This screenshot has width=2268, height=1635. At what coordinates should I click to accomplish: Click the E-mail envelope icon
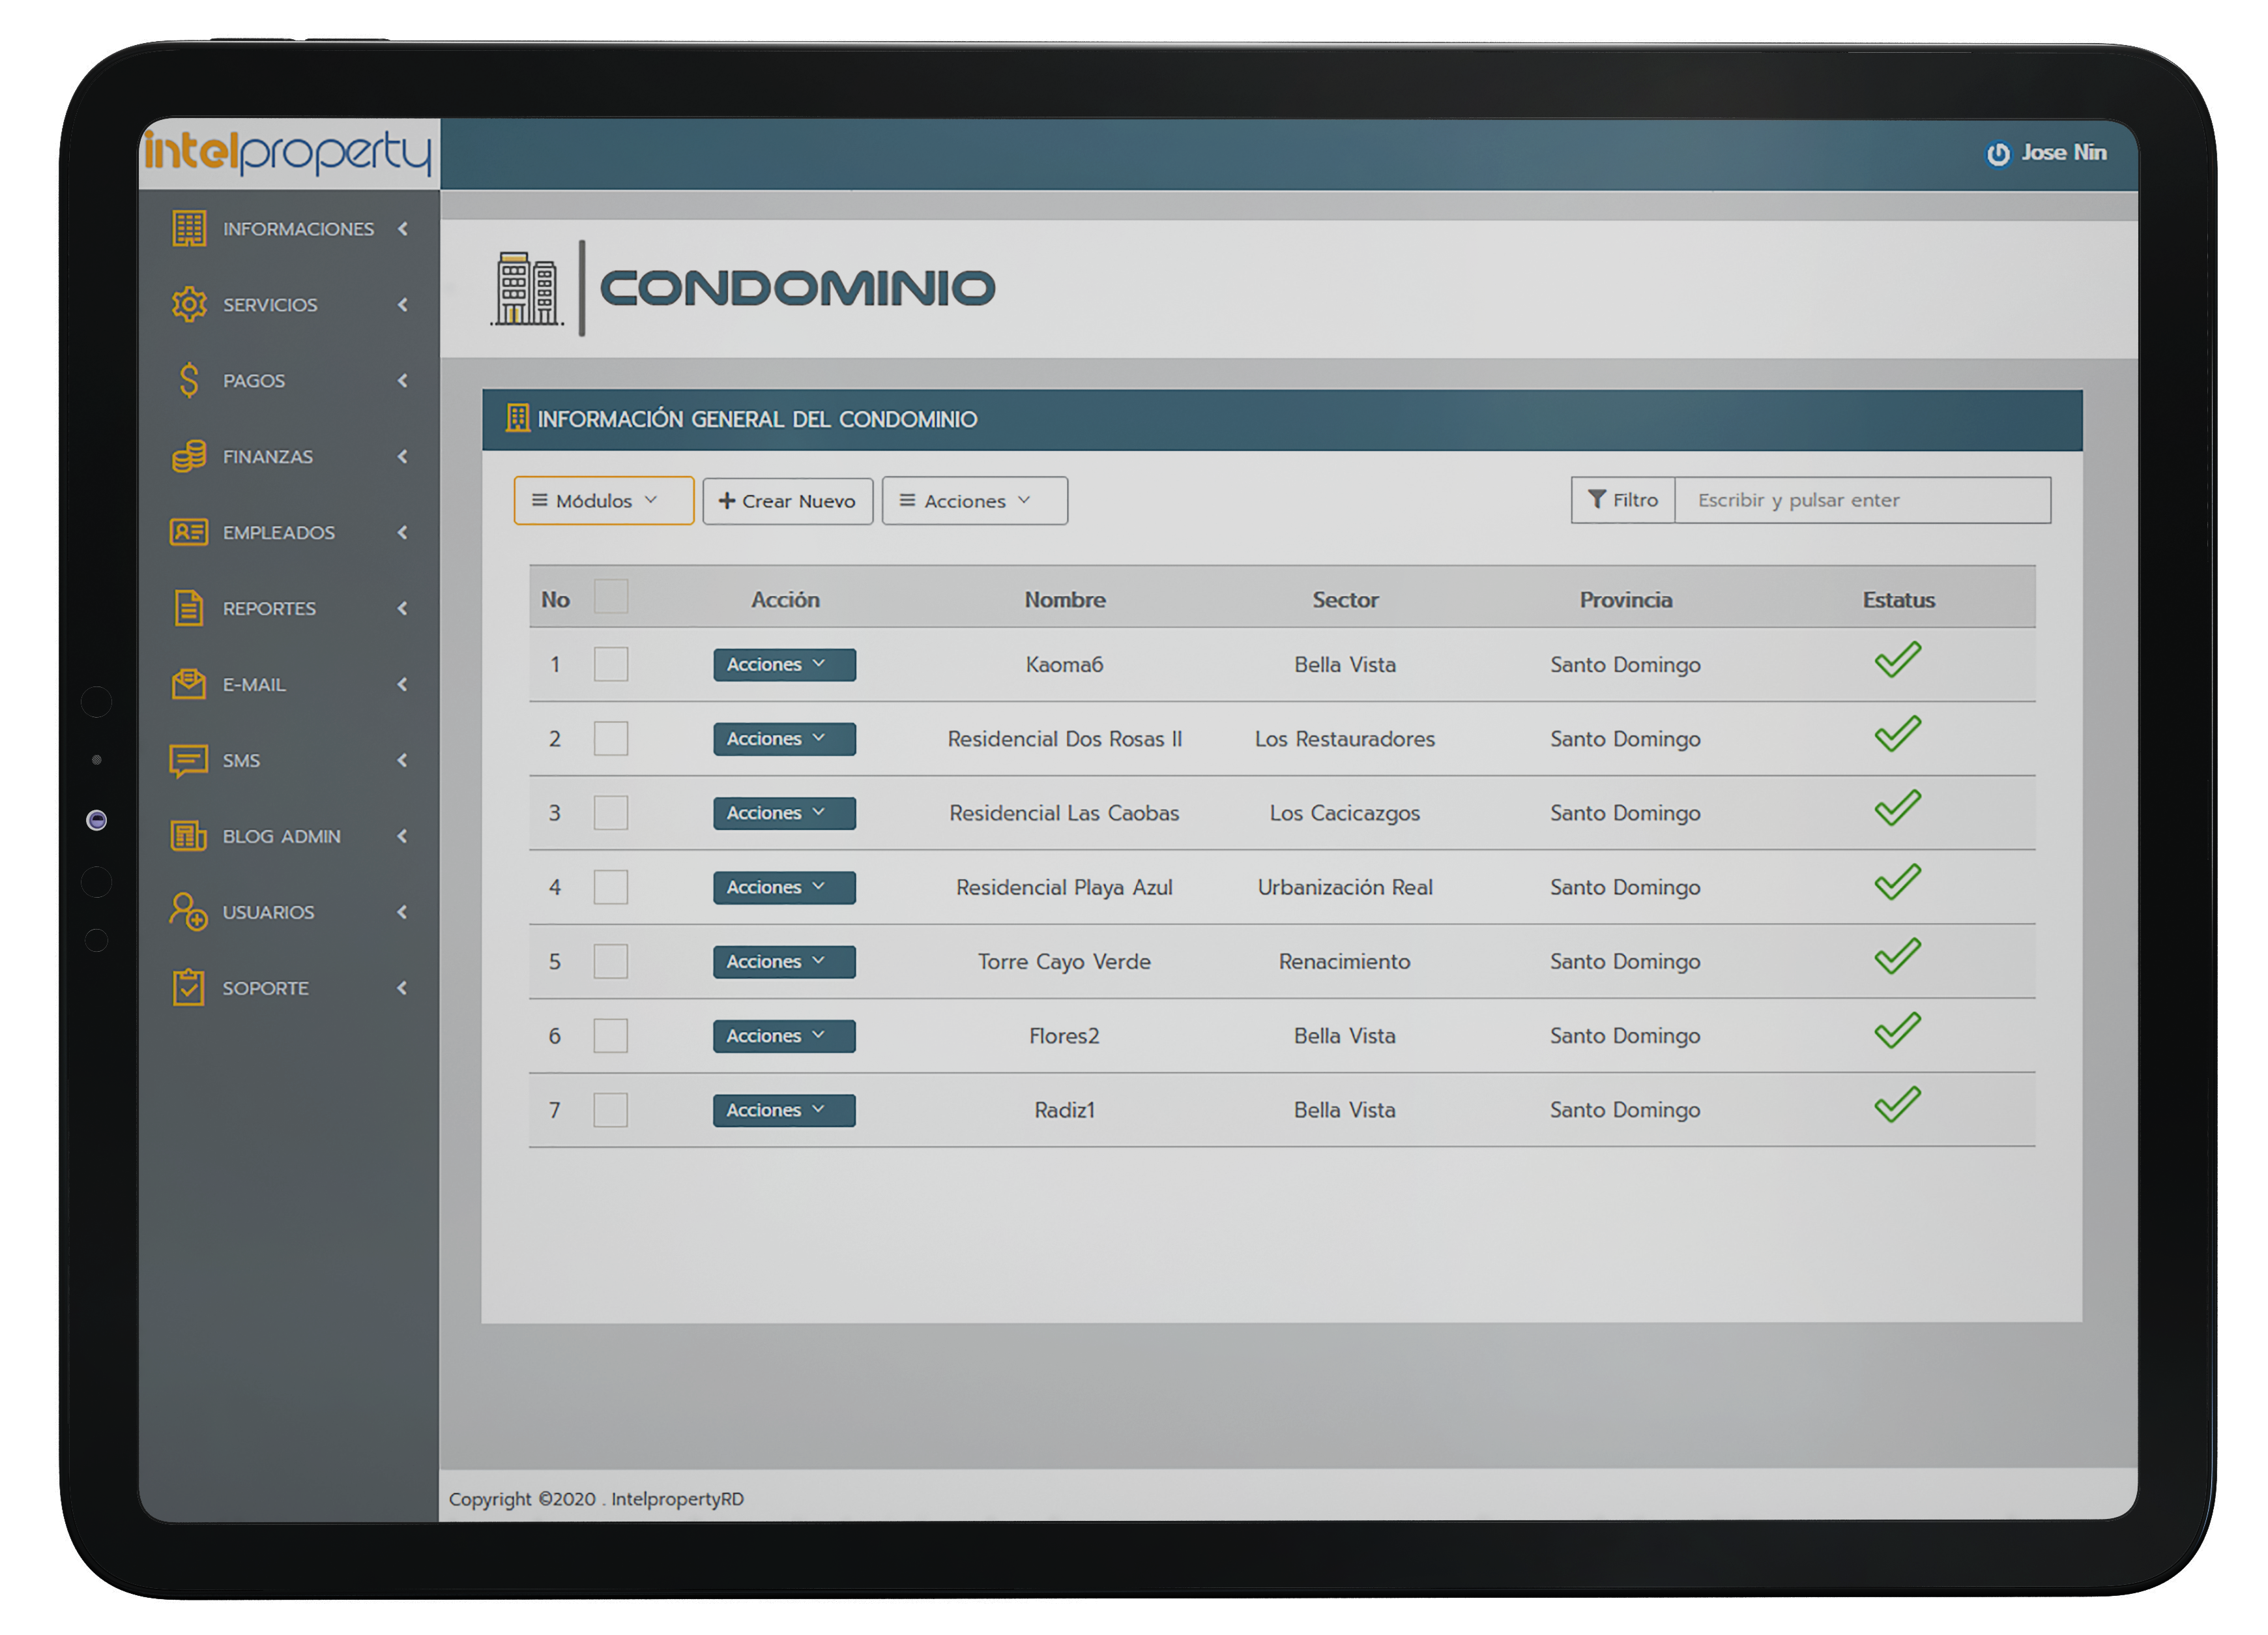tap(188, 684)
